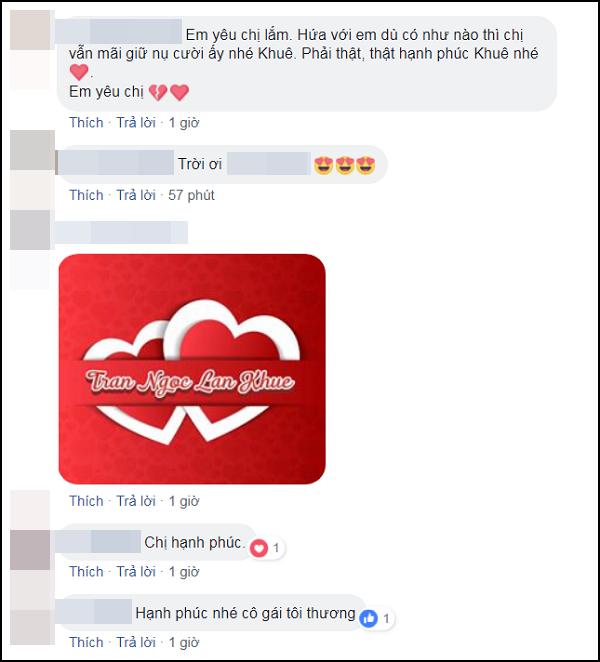
Task: Click Trả lời under the hearts image
Action: coord(136,501)
